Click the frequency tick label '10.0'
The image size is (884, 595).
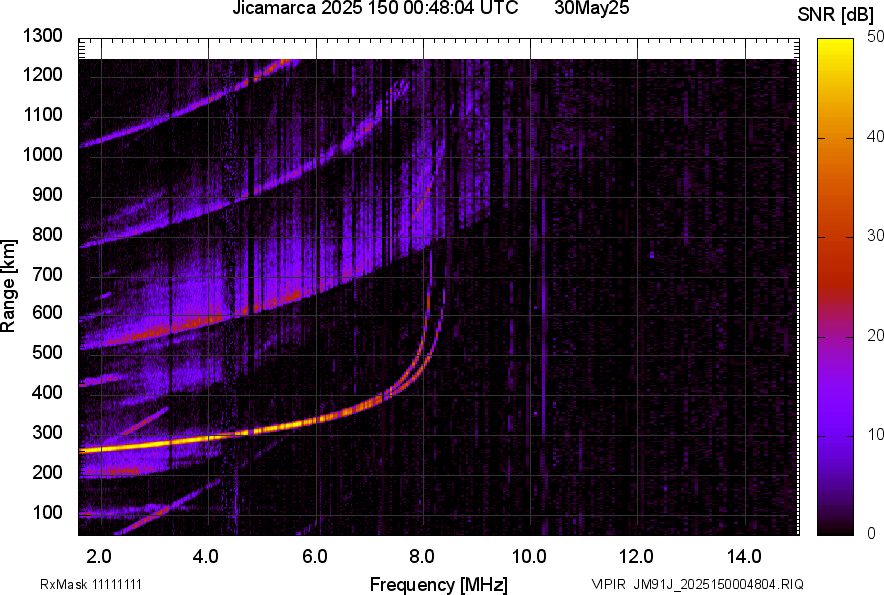[x=529, y=557]
